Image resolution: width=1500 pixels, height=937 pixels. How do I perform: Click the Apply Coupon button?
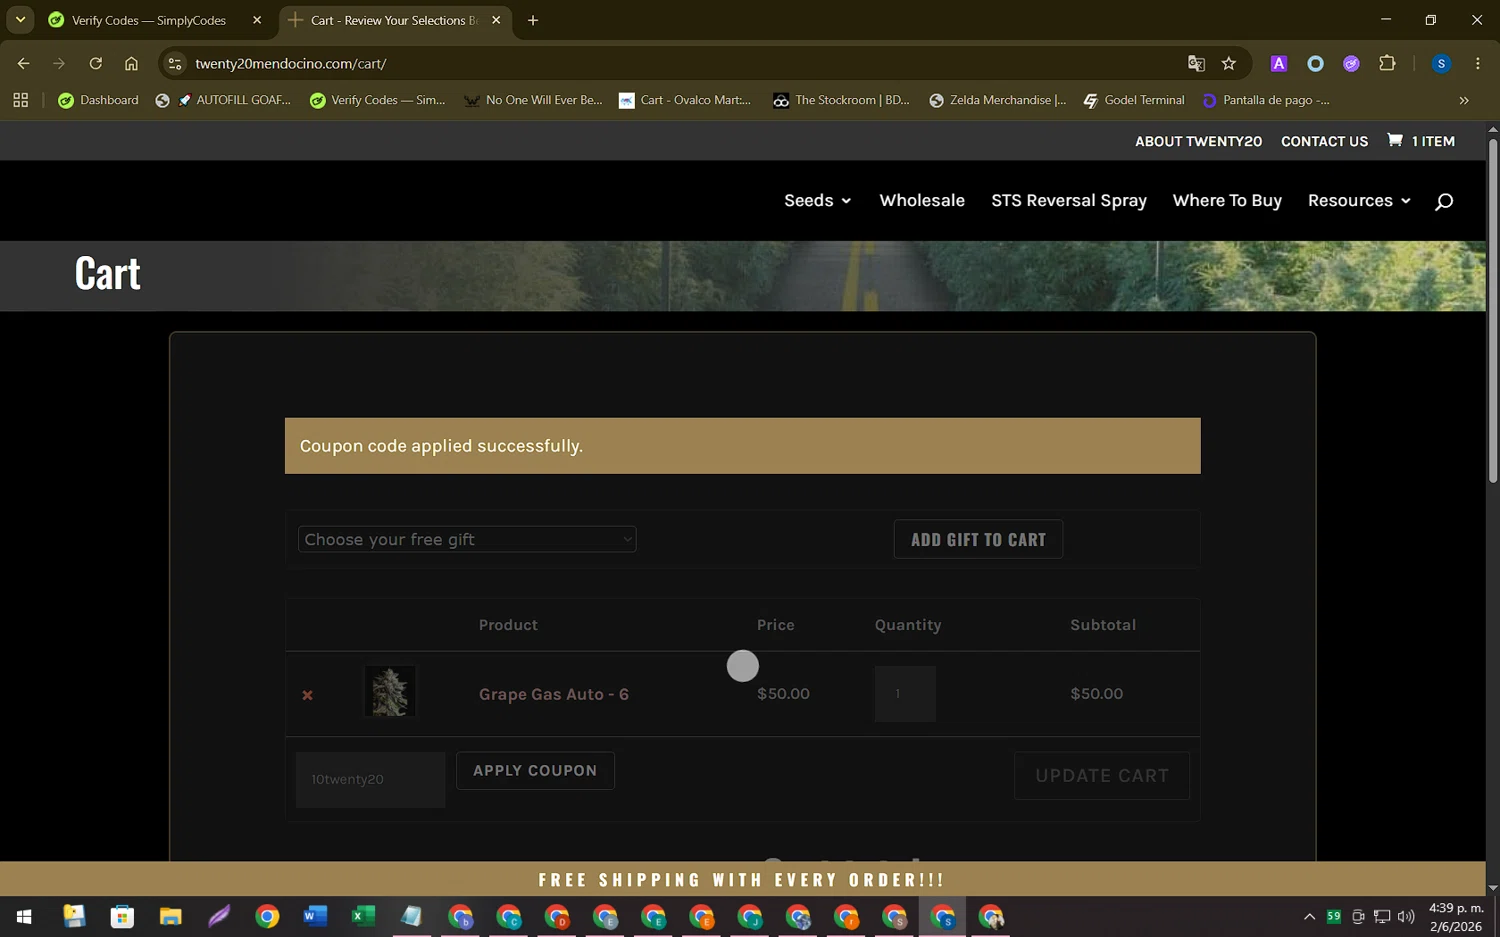(535, 771)
